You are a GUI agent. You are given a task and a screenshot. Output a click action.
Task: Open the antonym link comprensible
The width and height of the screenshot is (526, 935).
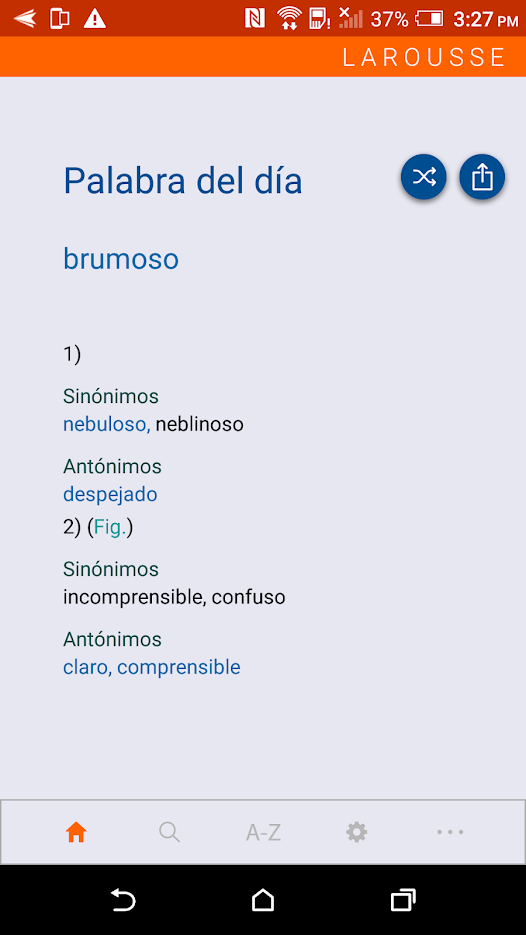point(179,667)
